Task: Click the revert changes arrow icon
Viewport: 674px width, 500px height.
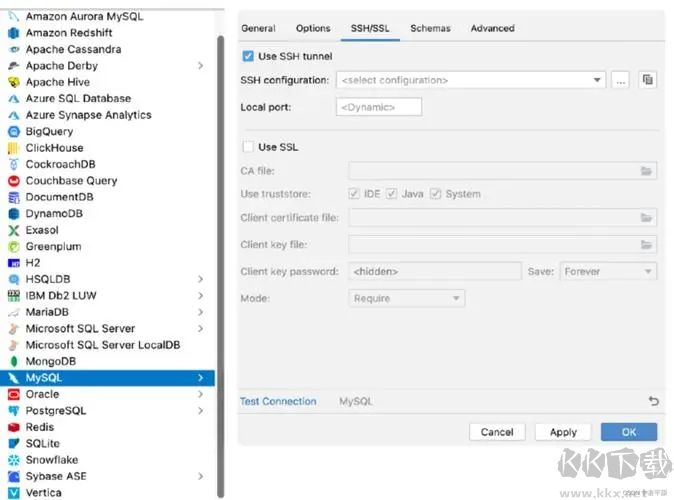Action: pyautogui.click(x=654, y=401)
